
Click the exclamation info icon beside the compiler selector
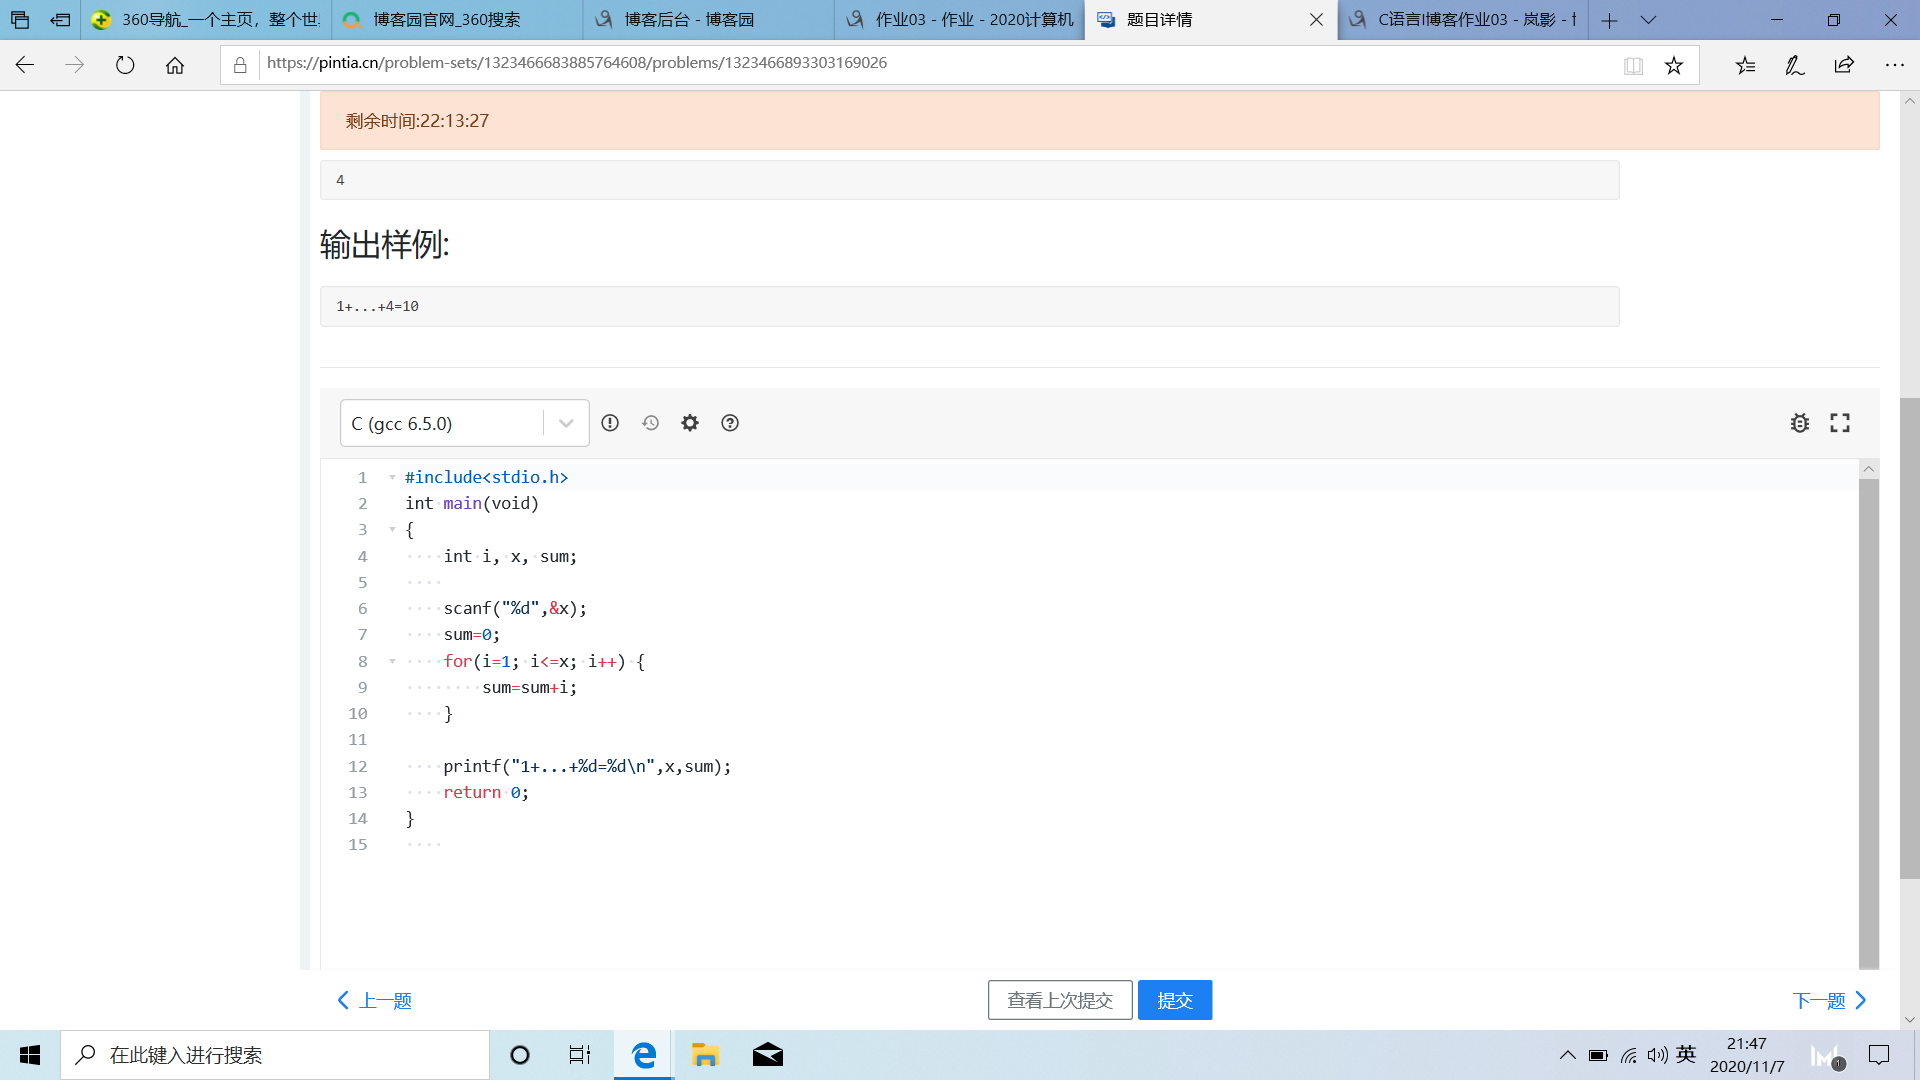[x=610, y=423]
